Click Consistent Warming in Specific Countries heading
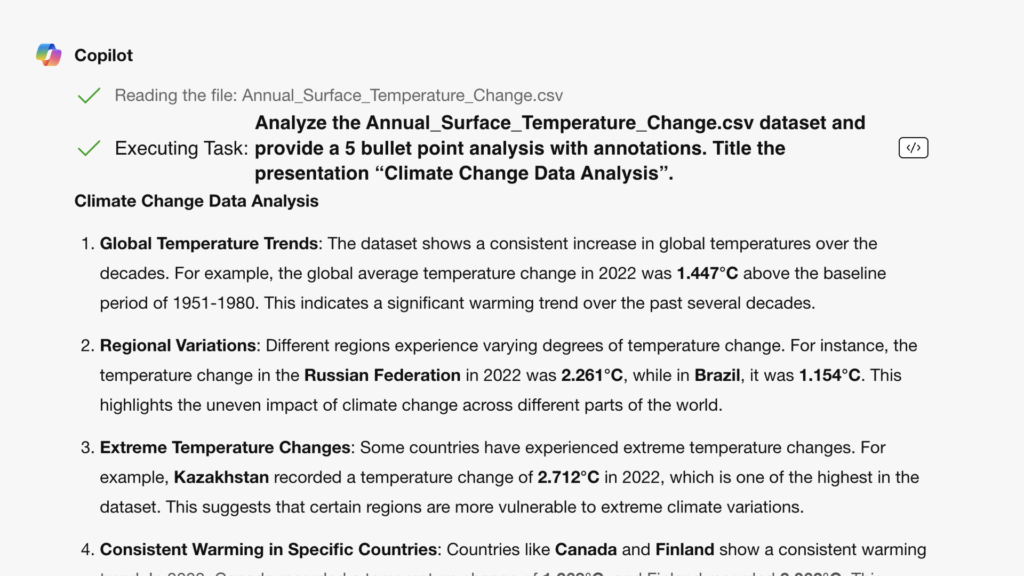The image size is (1024, 576). pos(268,549)
